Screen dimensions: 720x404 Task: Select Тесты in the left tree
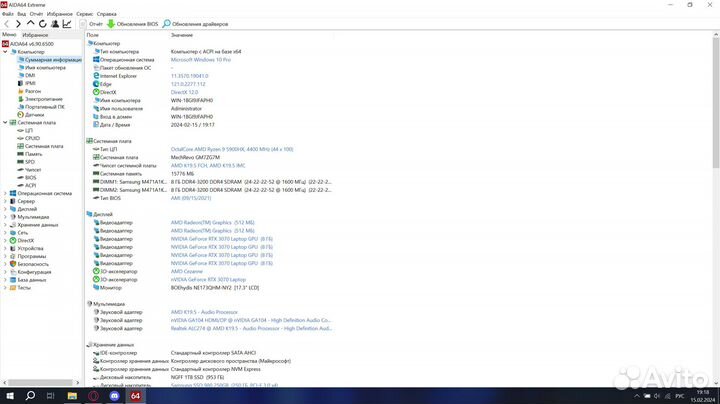[23, 287]
